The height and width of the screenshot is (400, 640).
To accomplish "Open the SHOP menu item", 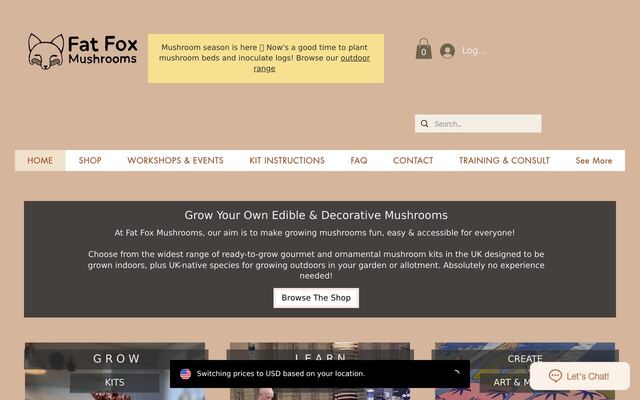I will (x=90, y=160).
